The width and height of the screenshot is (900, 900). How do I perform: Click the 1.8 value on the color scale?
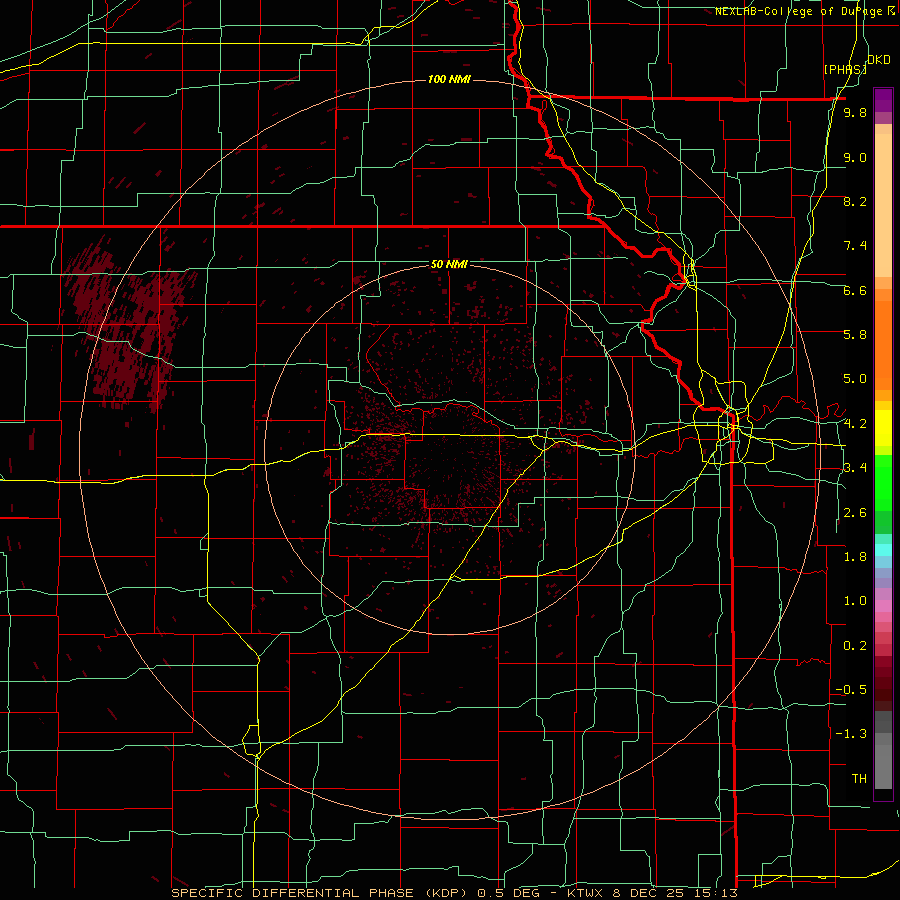tap(855, 557)
